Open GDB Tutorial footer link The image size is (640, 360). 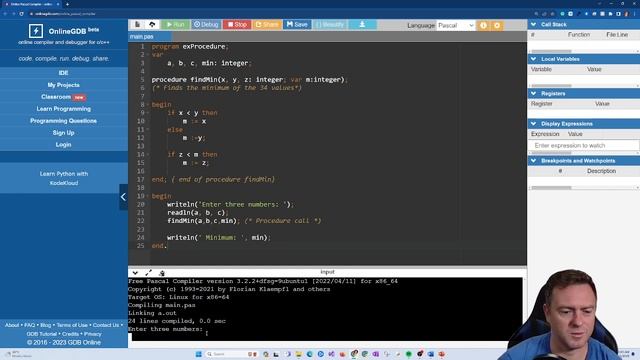click(42, 334)
